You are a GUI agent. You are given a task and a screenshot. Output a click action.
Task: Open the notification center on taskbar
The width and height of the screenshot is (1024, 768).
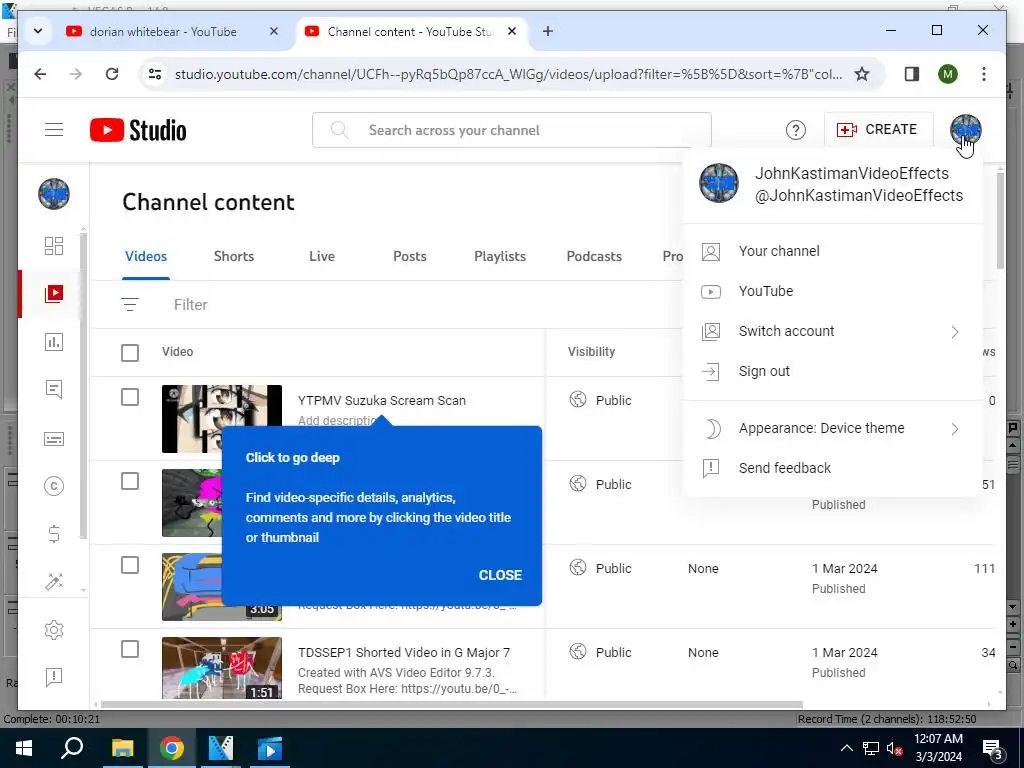(x=993, y=749)
